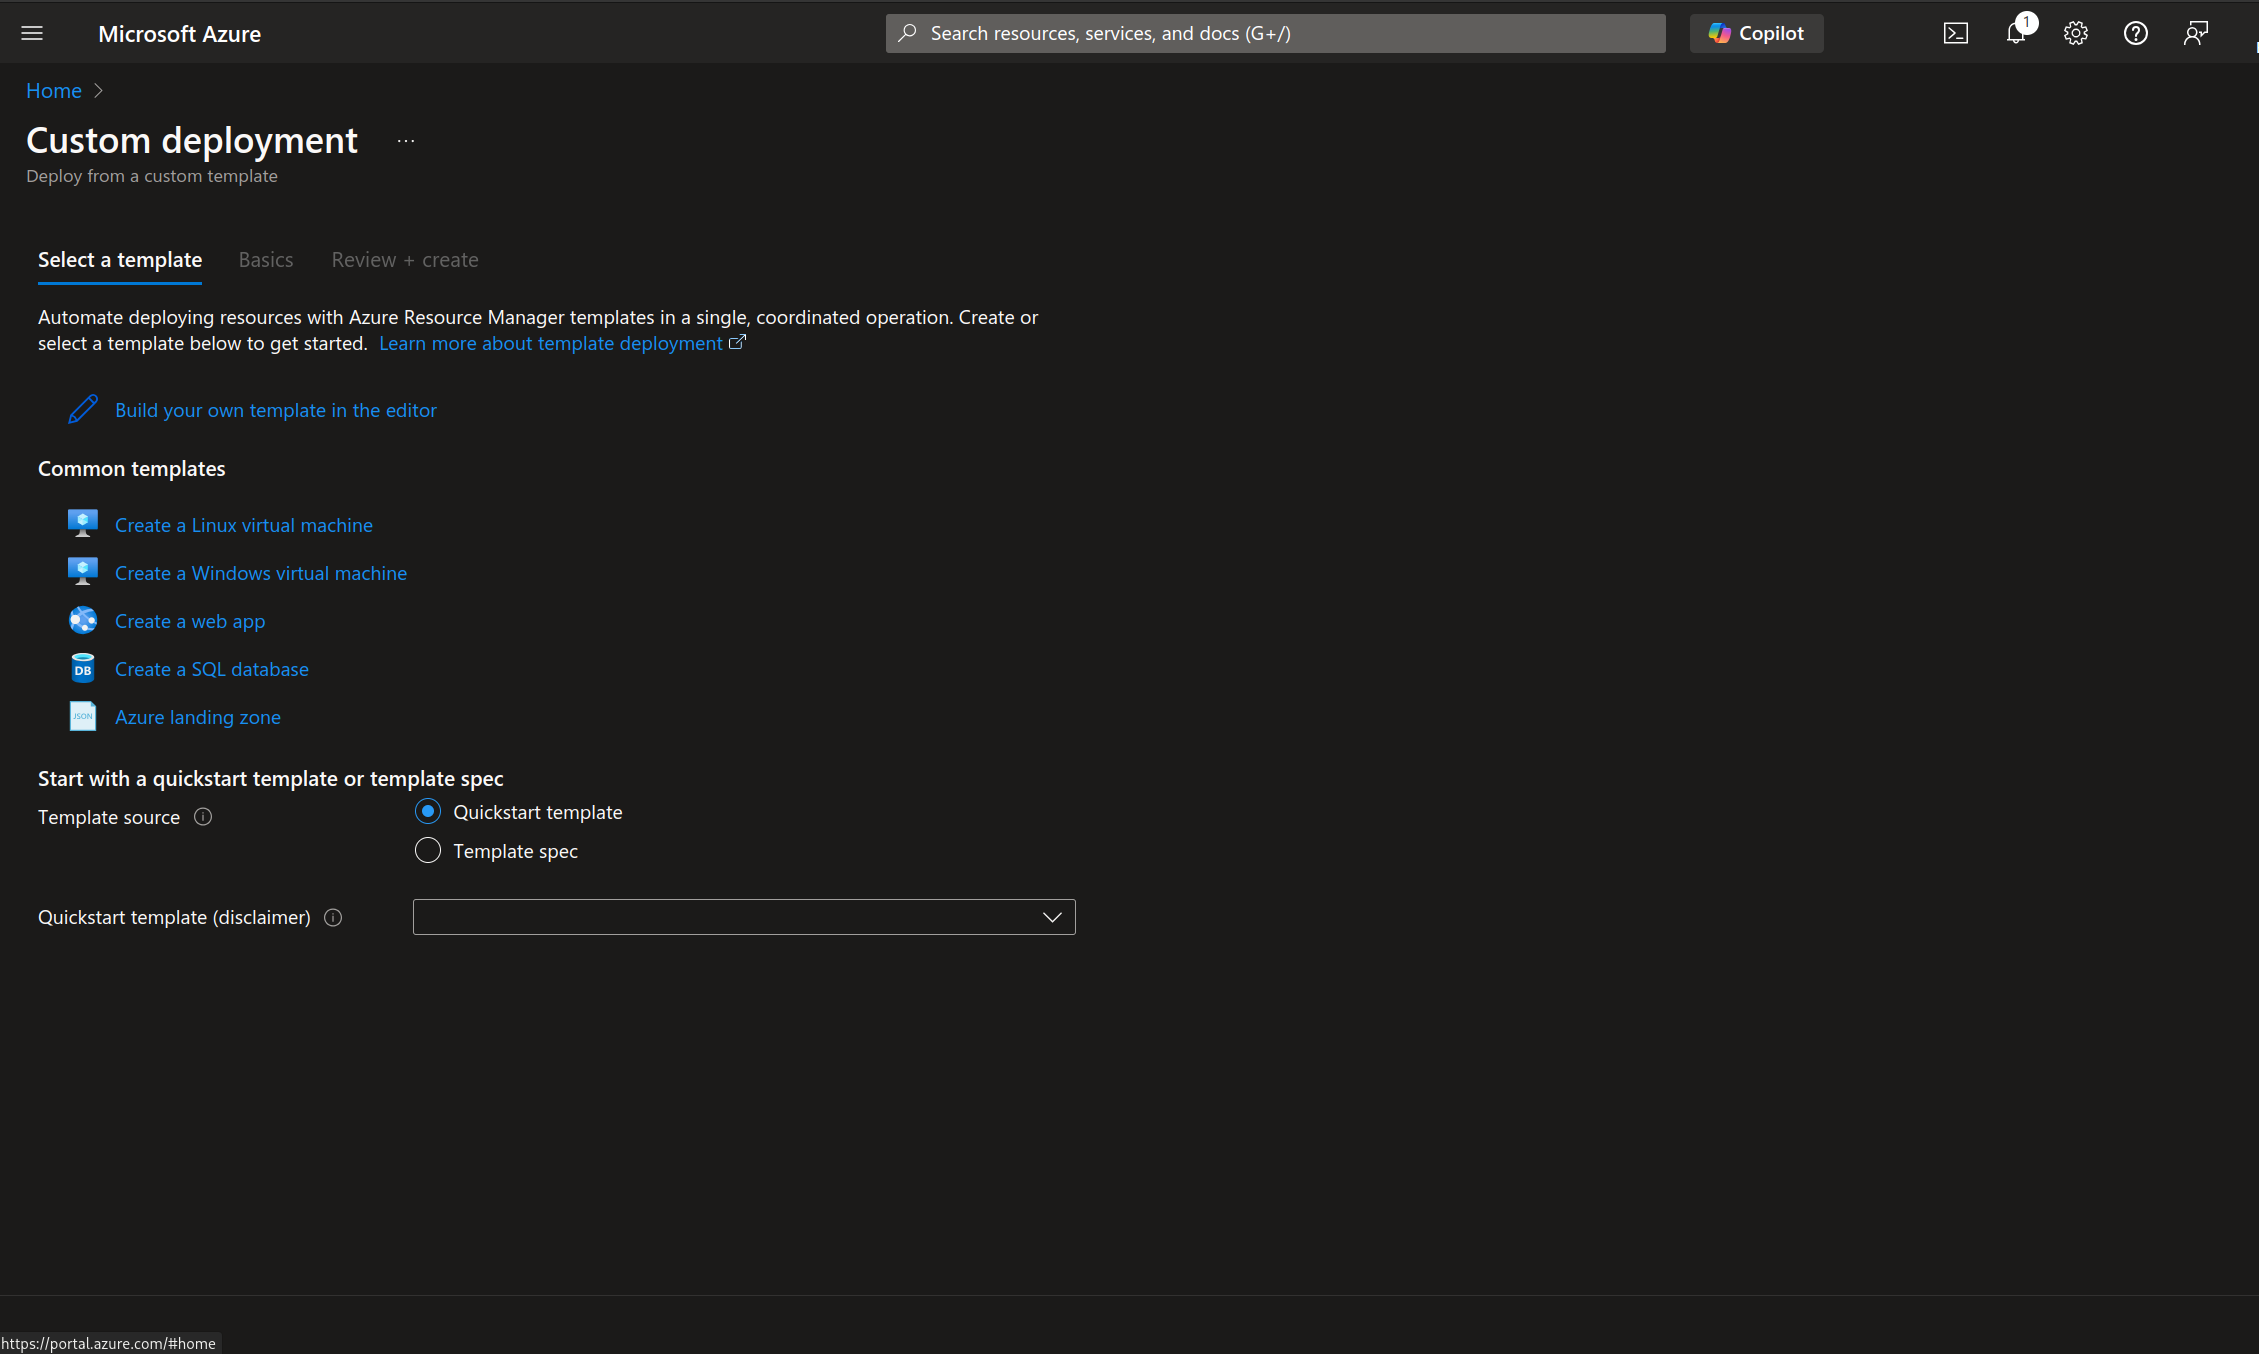This screenshot has width=2259, height=1354.
Task: Open the portal hamburger menu
Action: [x=32, y=33]
